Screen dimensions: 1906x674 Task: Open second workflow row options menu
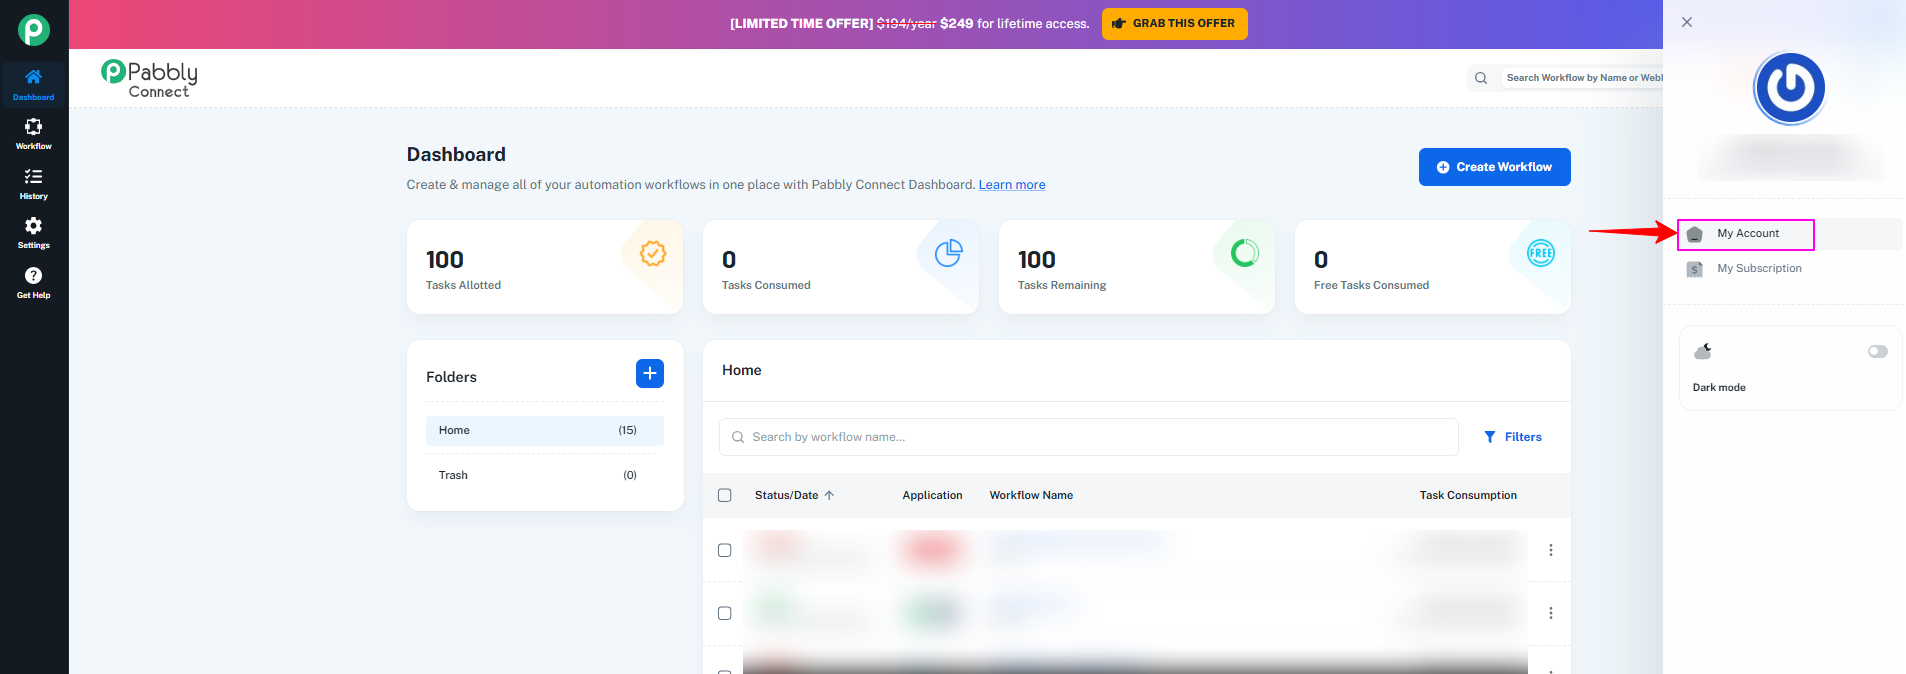pos(1551,613)
